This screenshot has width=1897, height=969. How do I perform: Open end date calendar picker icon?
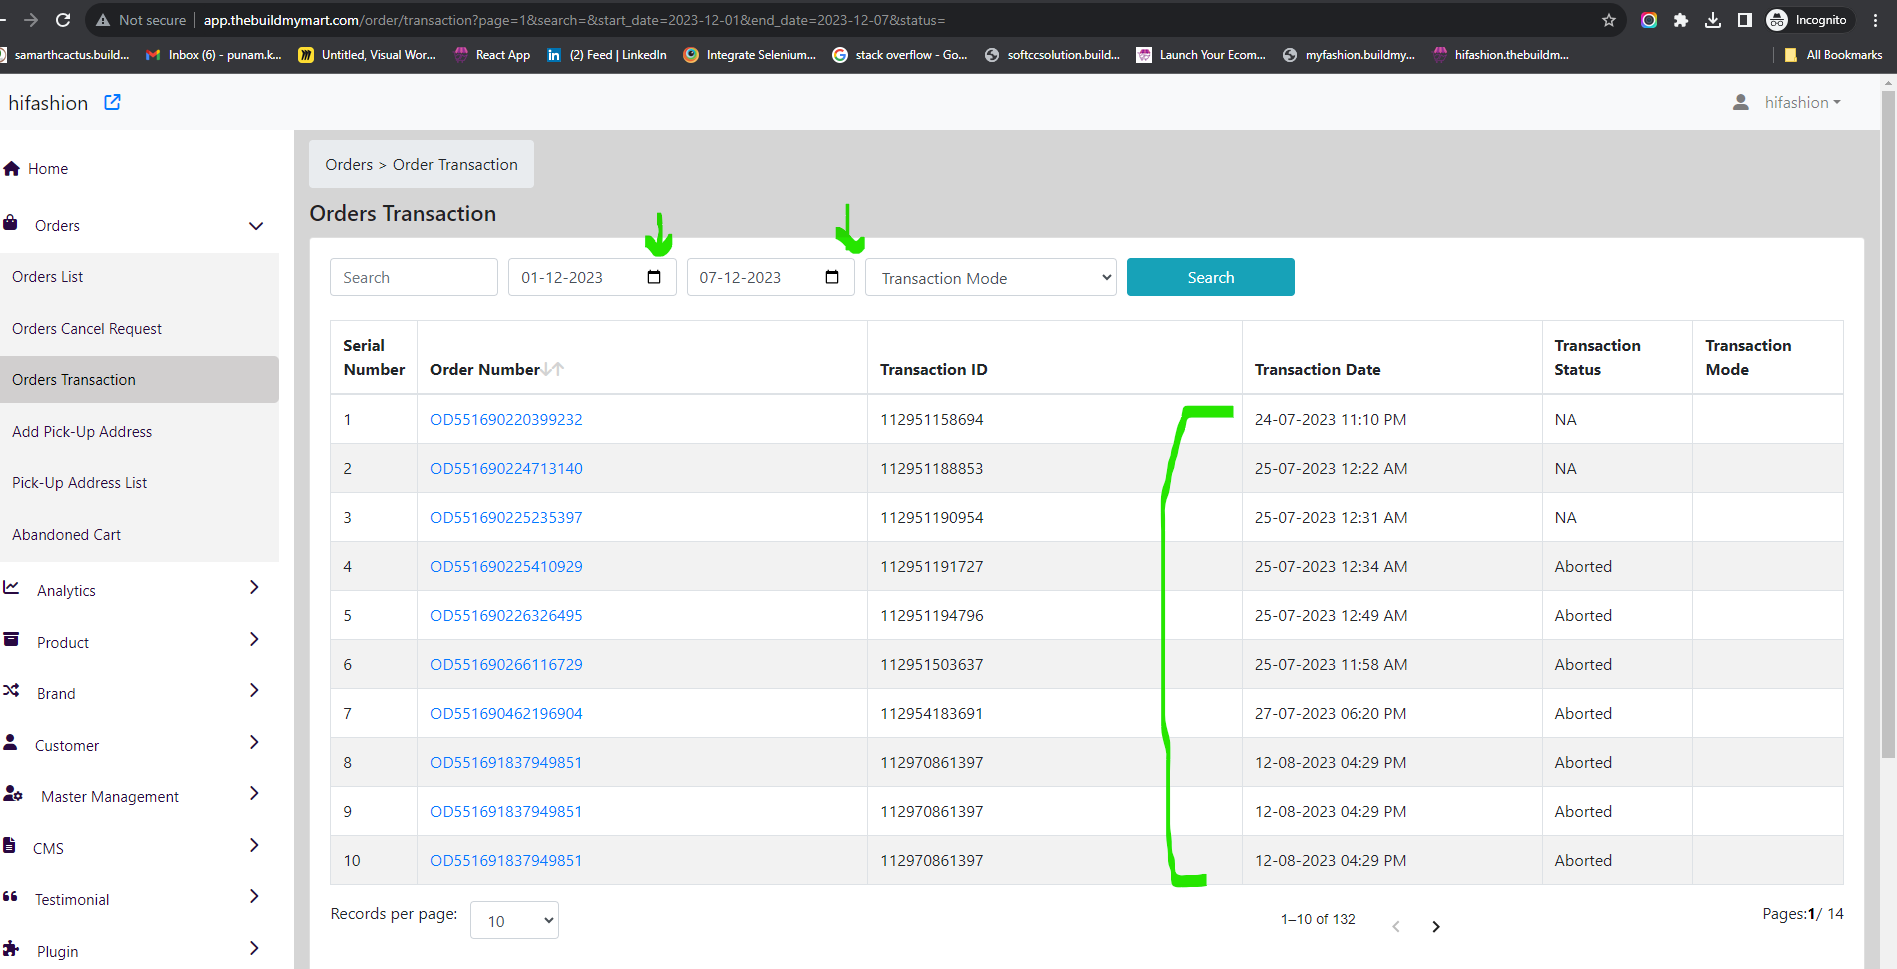click(832, 277)
